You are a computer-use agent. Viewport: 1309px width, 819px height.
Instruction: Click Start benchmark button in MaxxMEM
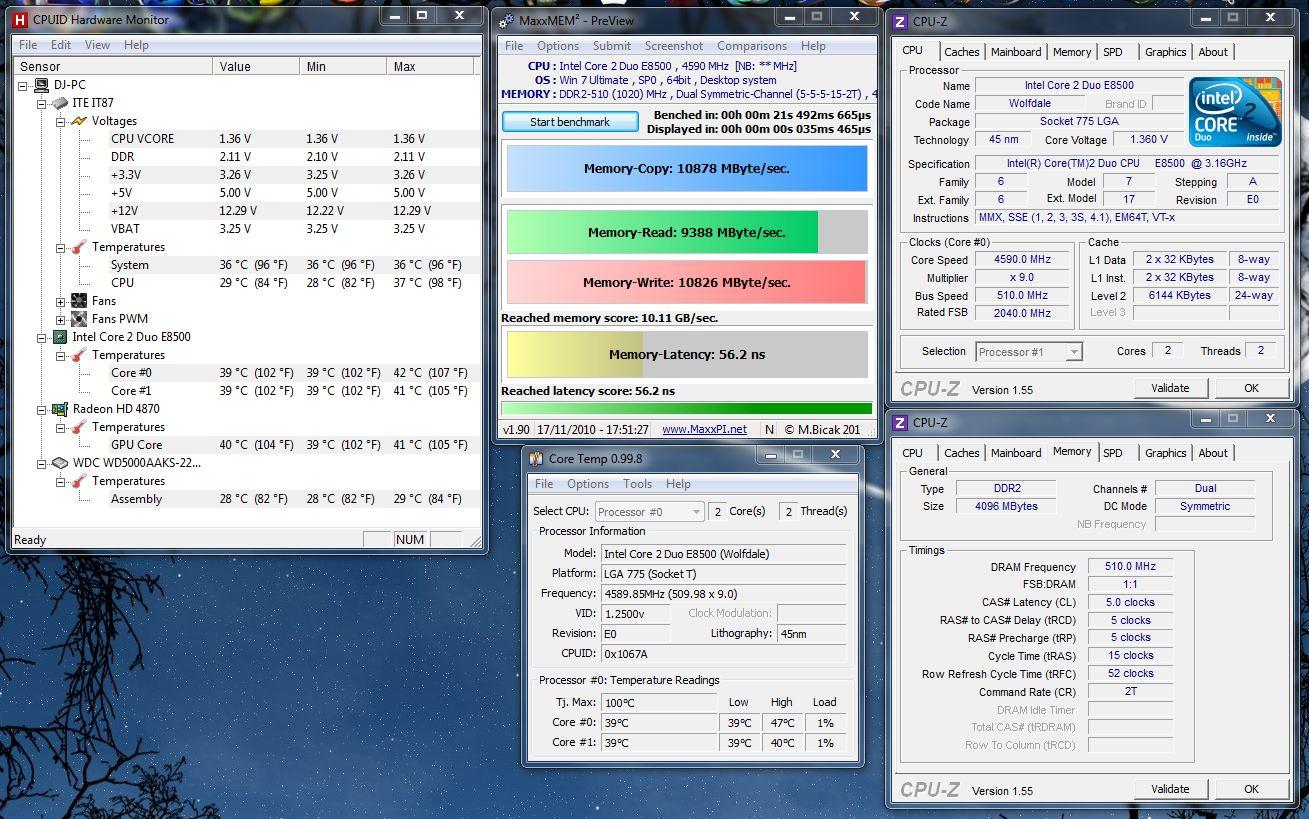pyautogui.click(x=570, y=122)
